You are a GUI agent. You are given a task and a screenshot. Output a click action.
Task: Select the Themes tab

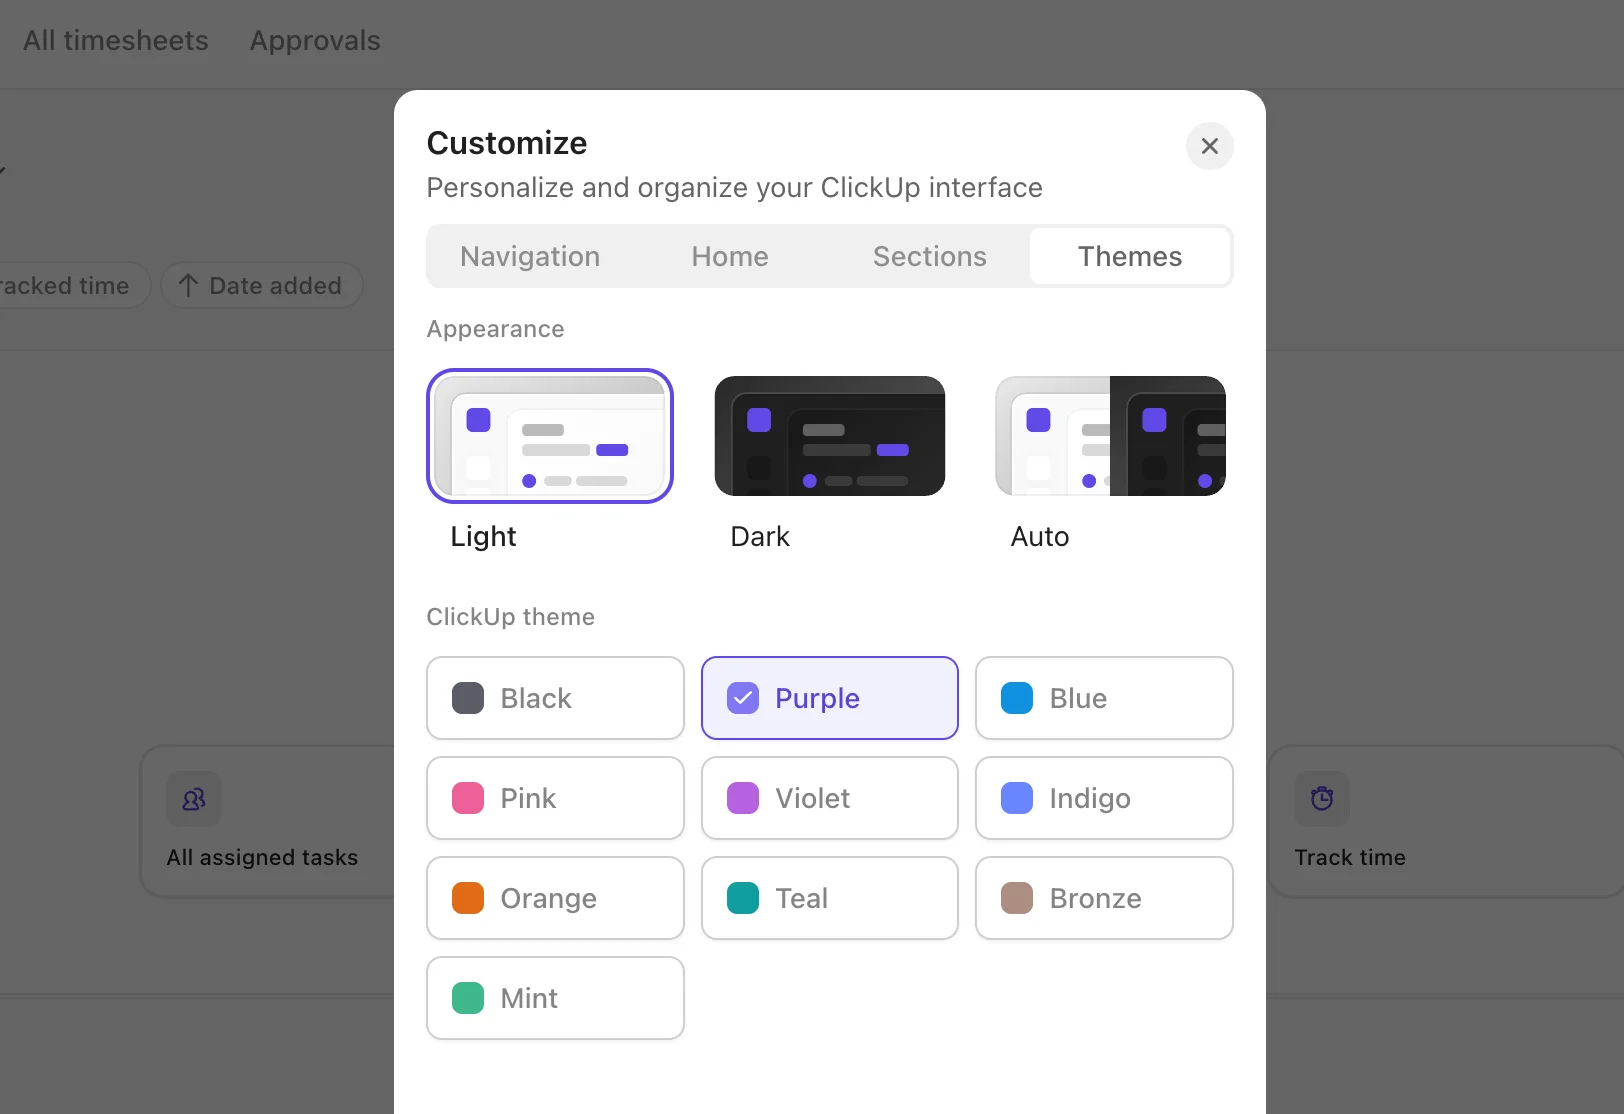[1130, 257]
